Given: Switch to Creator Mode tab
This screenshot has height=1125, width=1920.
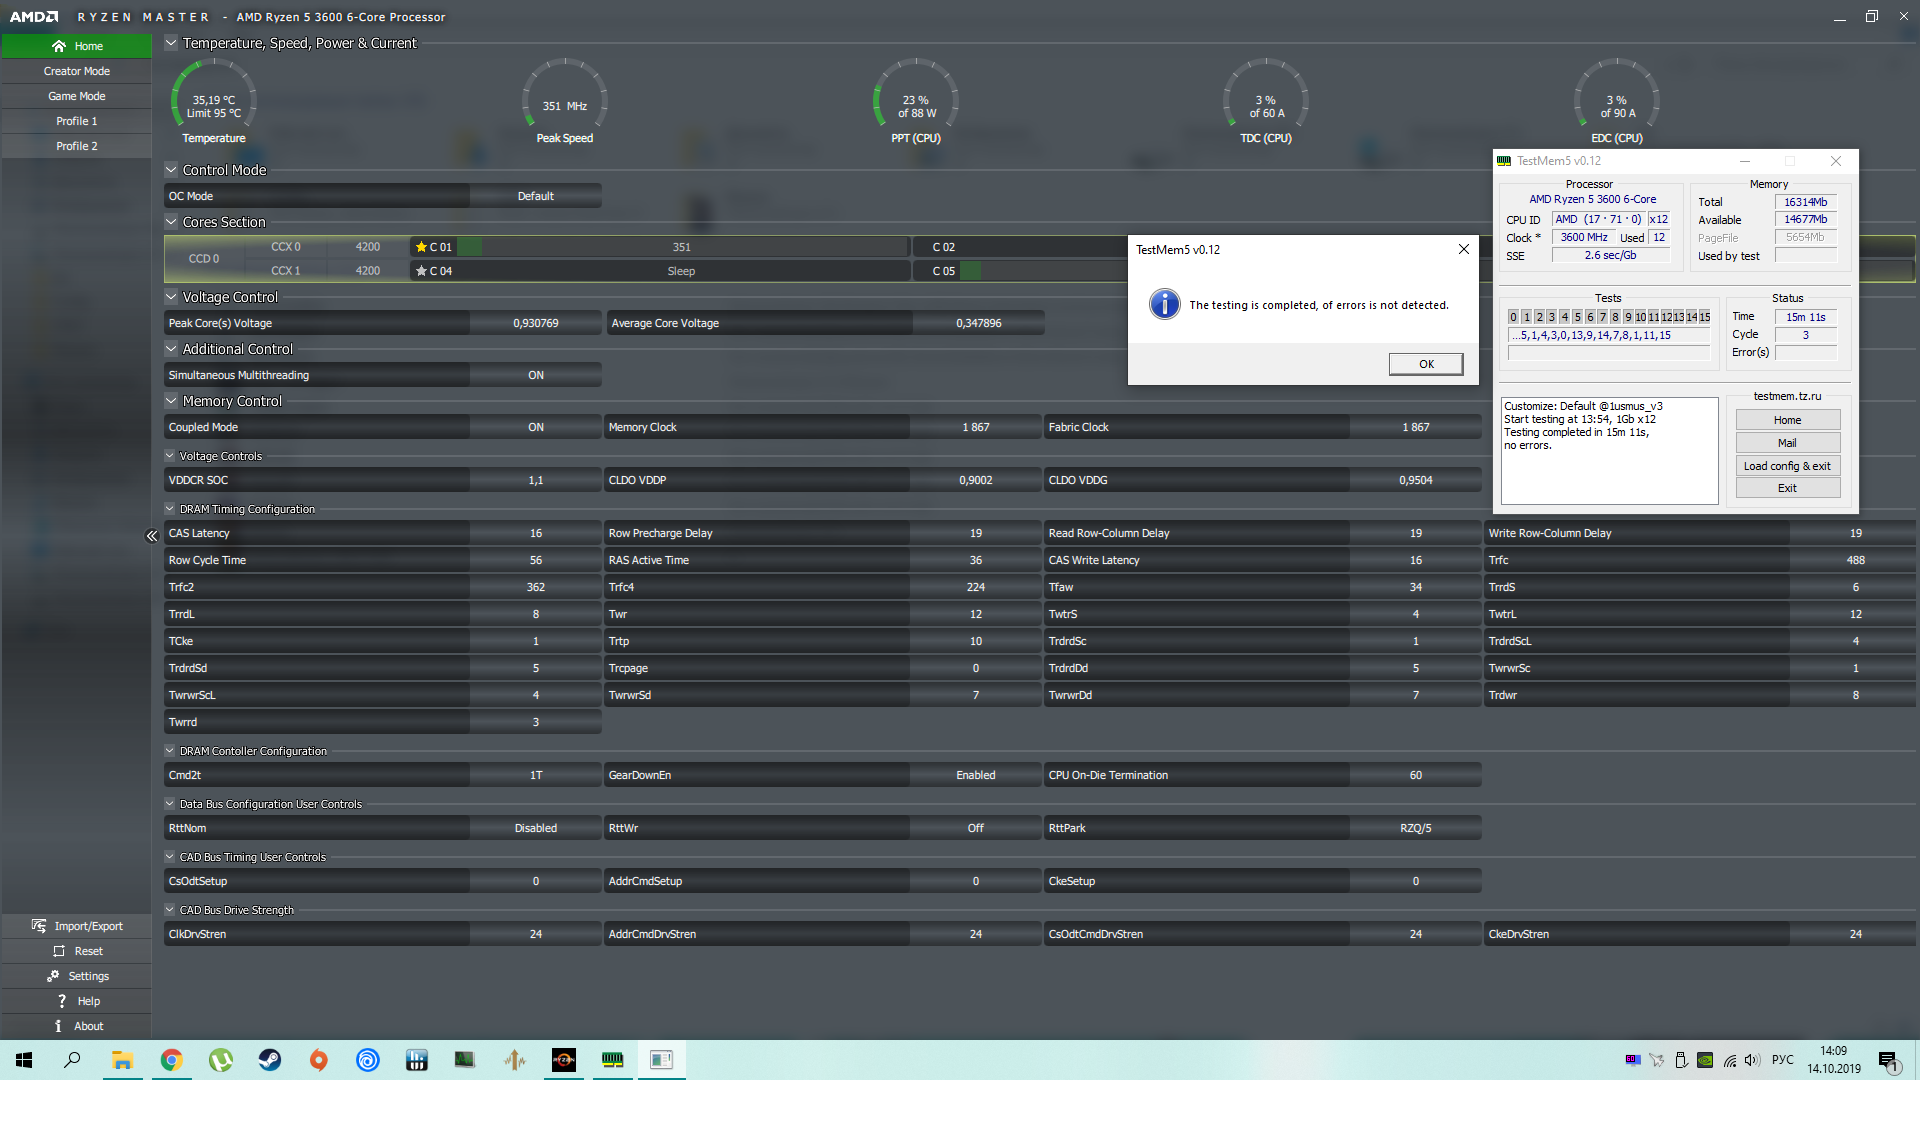Looking at the screenshot, I should 76,71.
